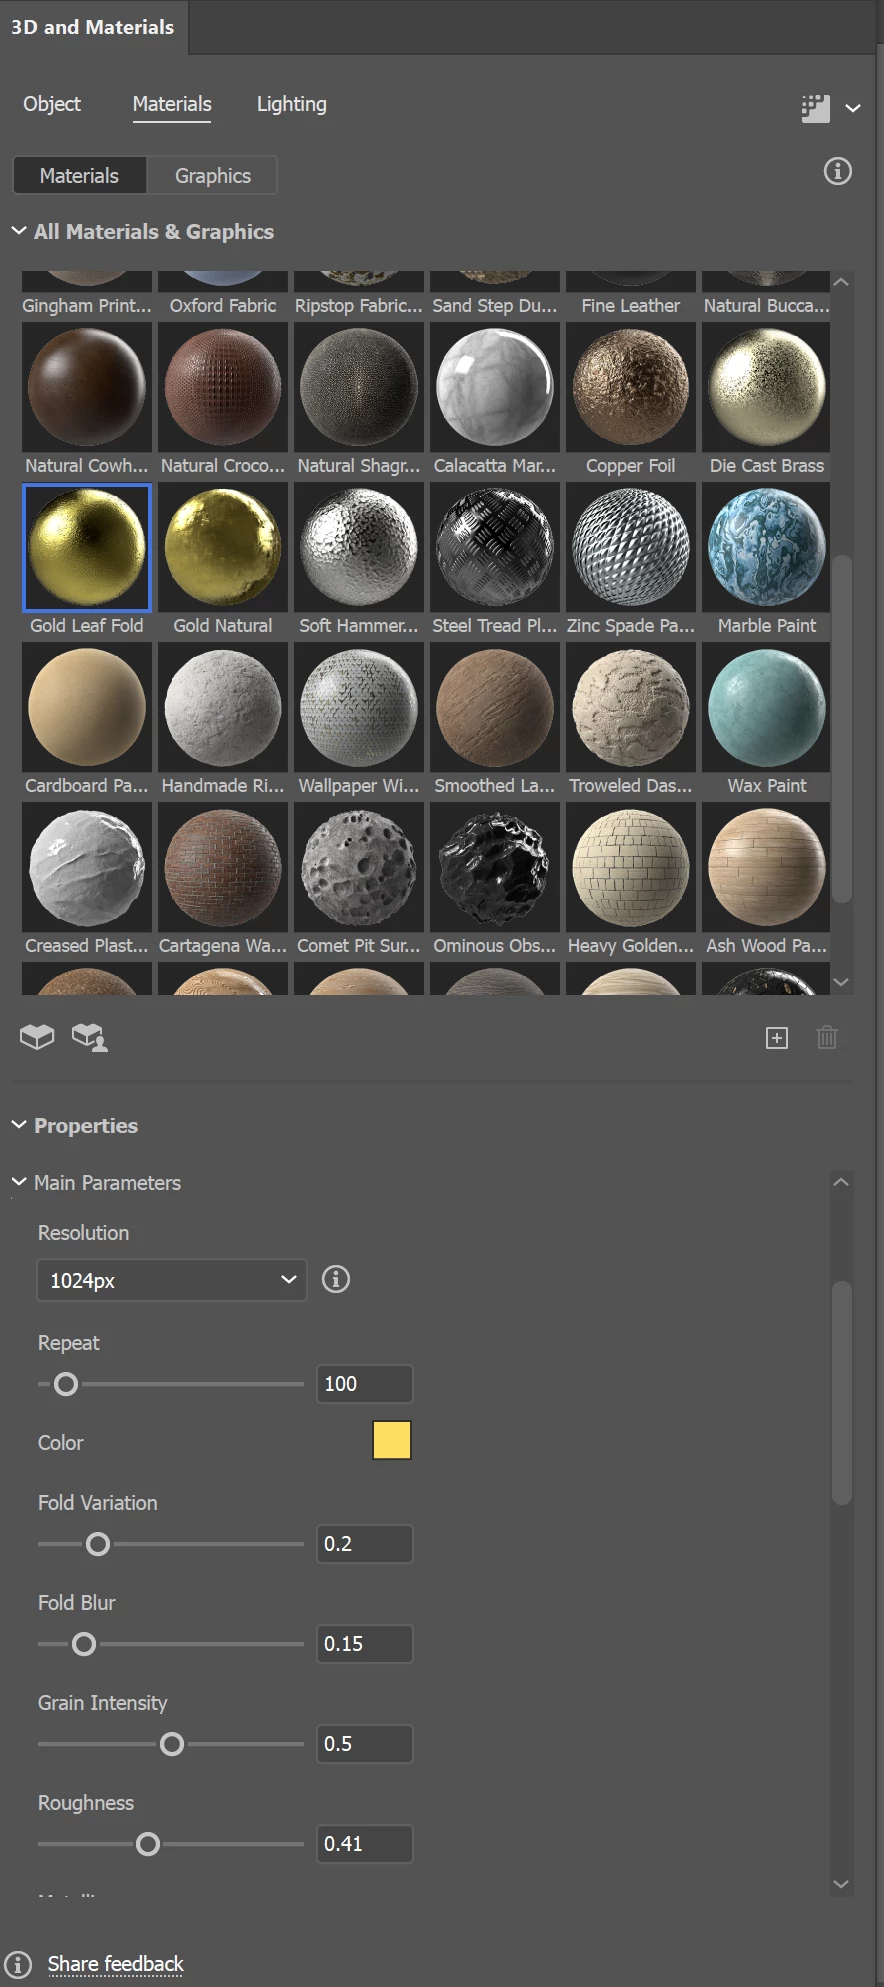This screenshot has width=884, height=1987.
Task: Choose the Ominous Obsidian material
Action: coord(495,868)
